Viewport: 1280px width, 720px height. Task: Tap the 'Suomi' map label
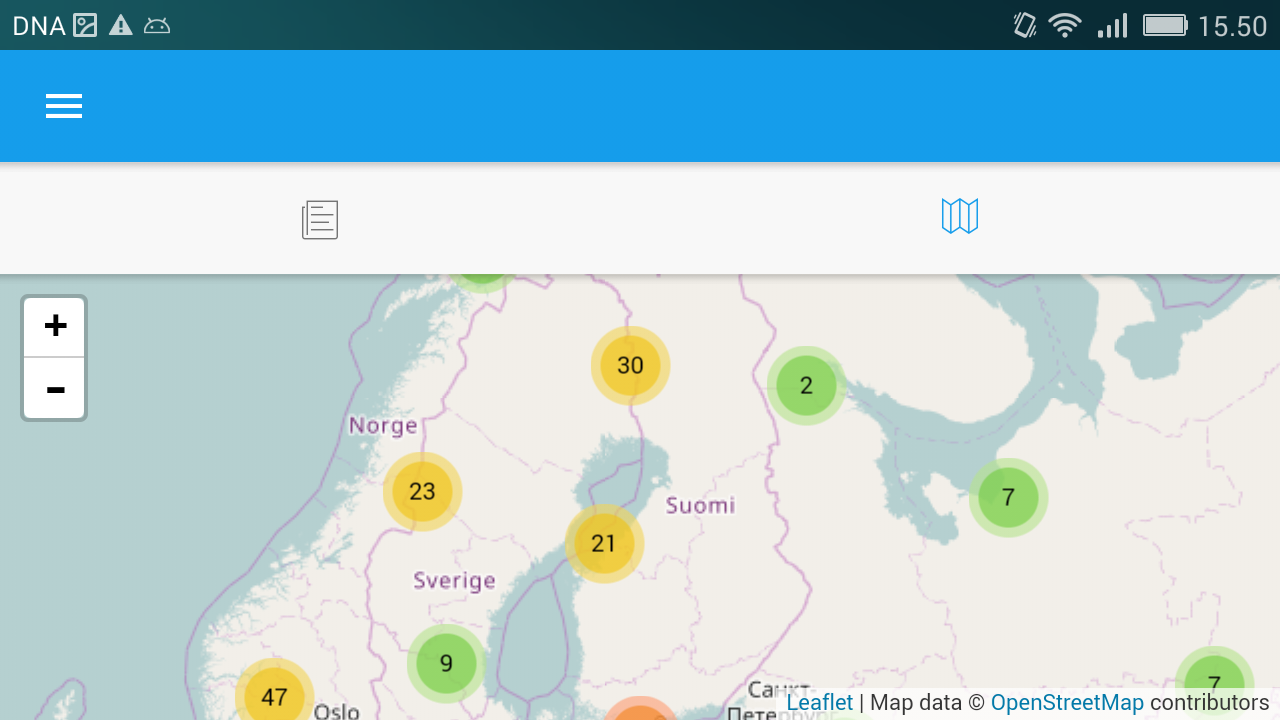(x=700, y=505)
